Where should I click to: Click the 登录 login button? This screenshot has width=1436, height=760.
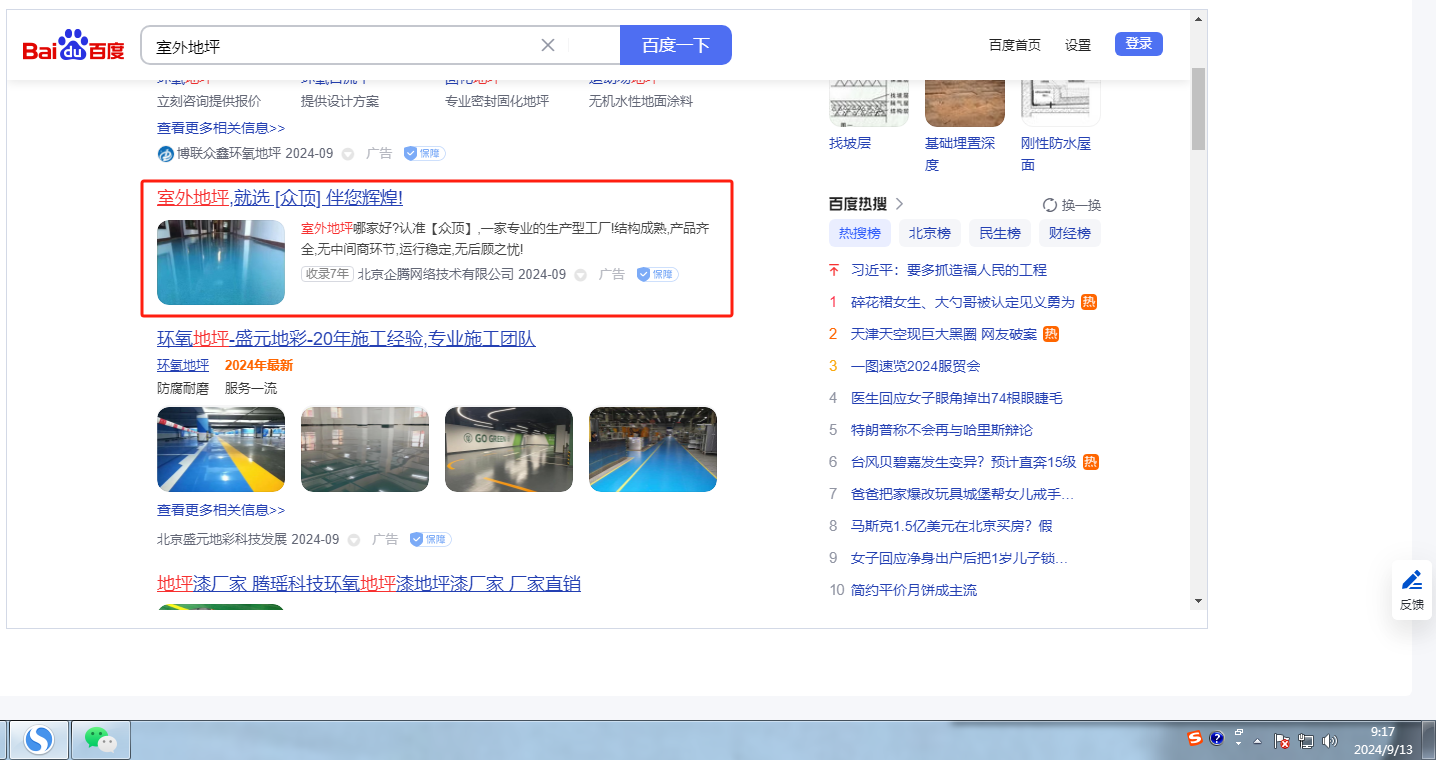[x=1139, y=44]
